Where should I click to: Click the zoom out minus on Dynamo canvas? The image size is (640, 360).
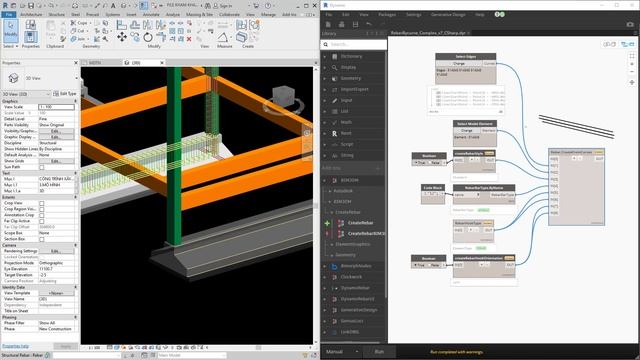[632, 72]
